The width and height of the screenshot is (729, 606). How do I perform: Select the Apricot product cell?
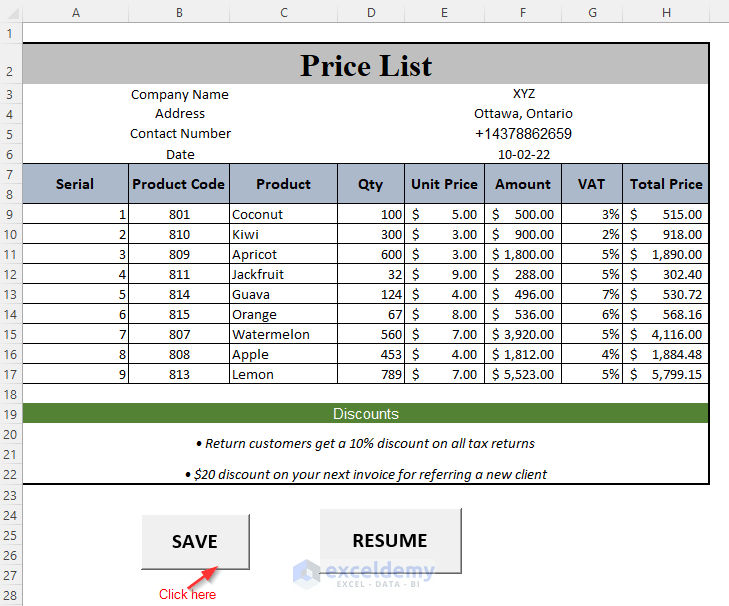(284, 254)
